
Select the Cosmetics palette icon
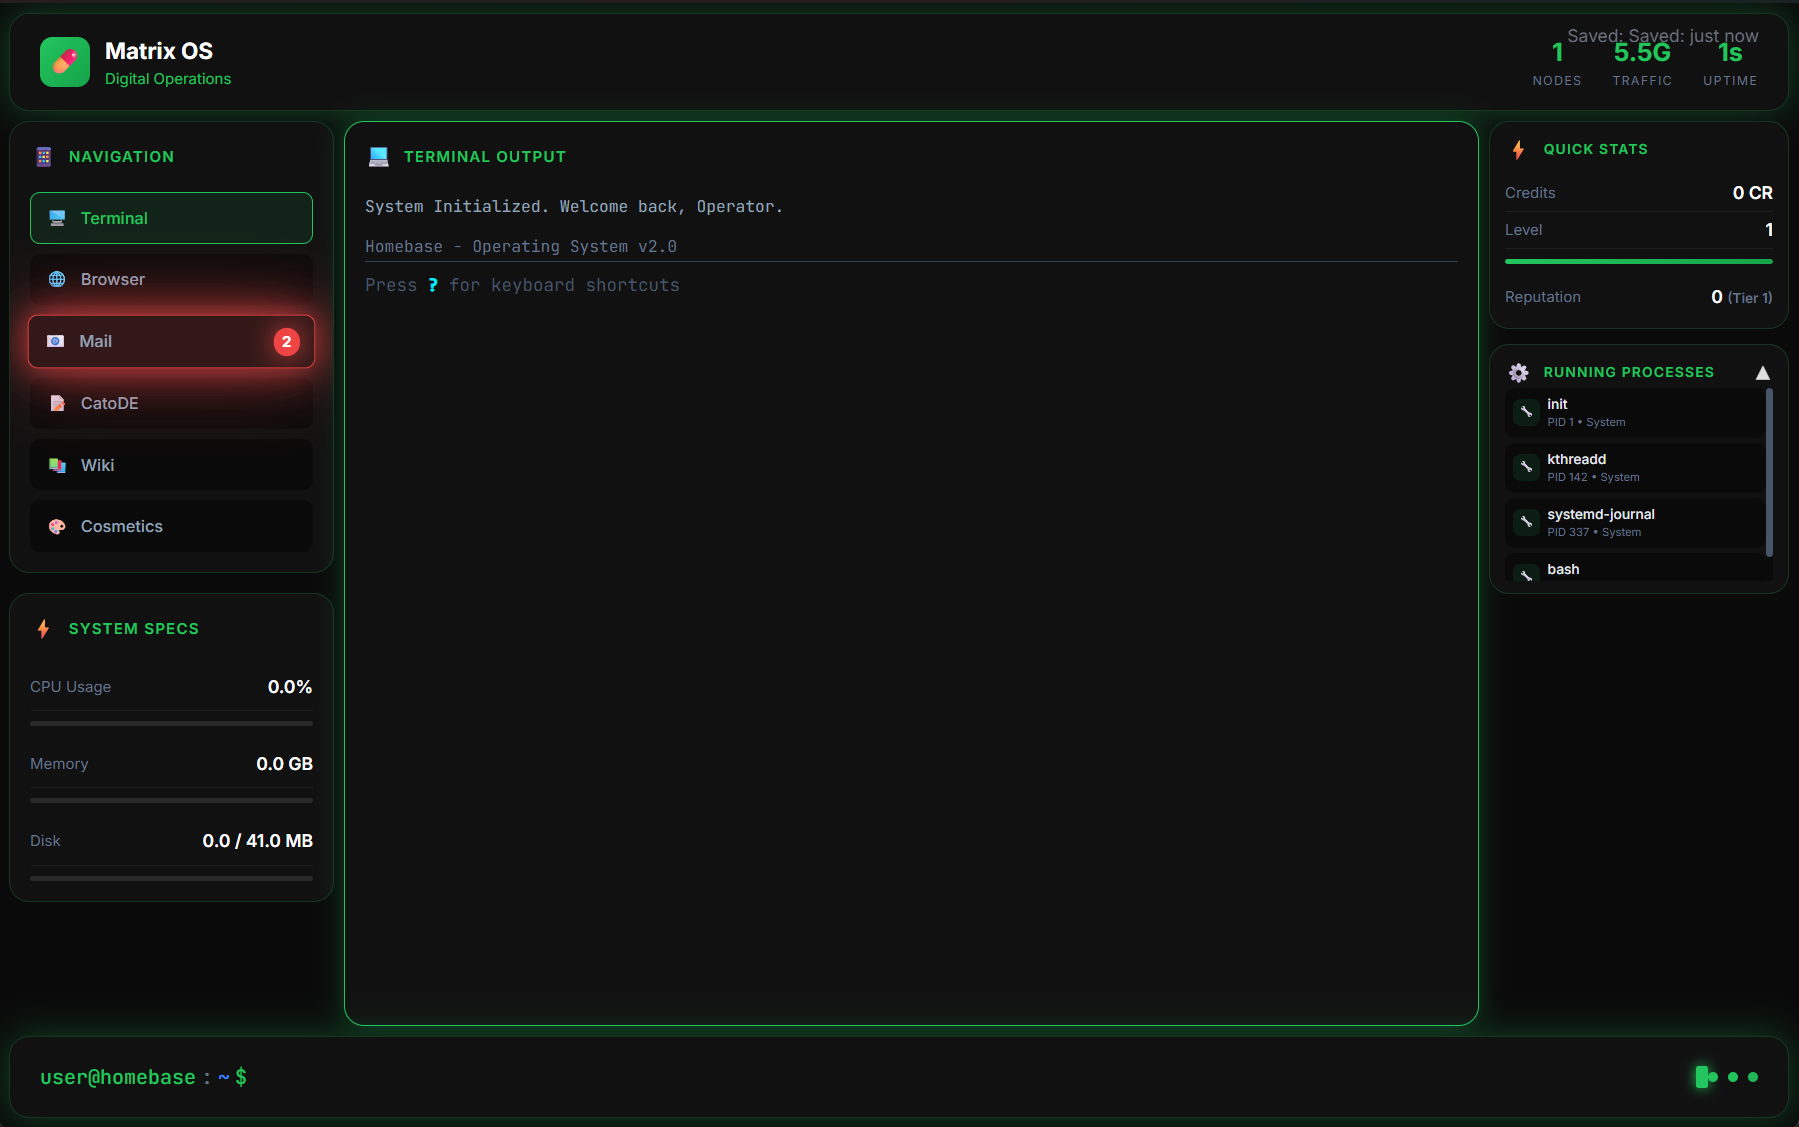click(x=57, y=526)
